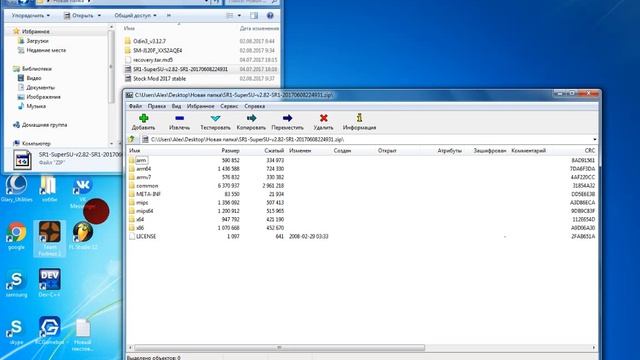Viewport: 640px width, 360px height.
Task: Sort by the Сжатый column header
Action: pos(273,151)
